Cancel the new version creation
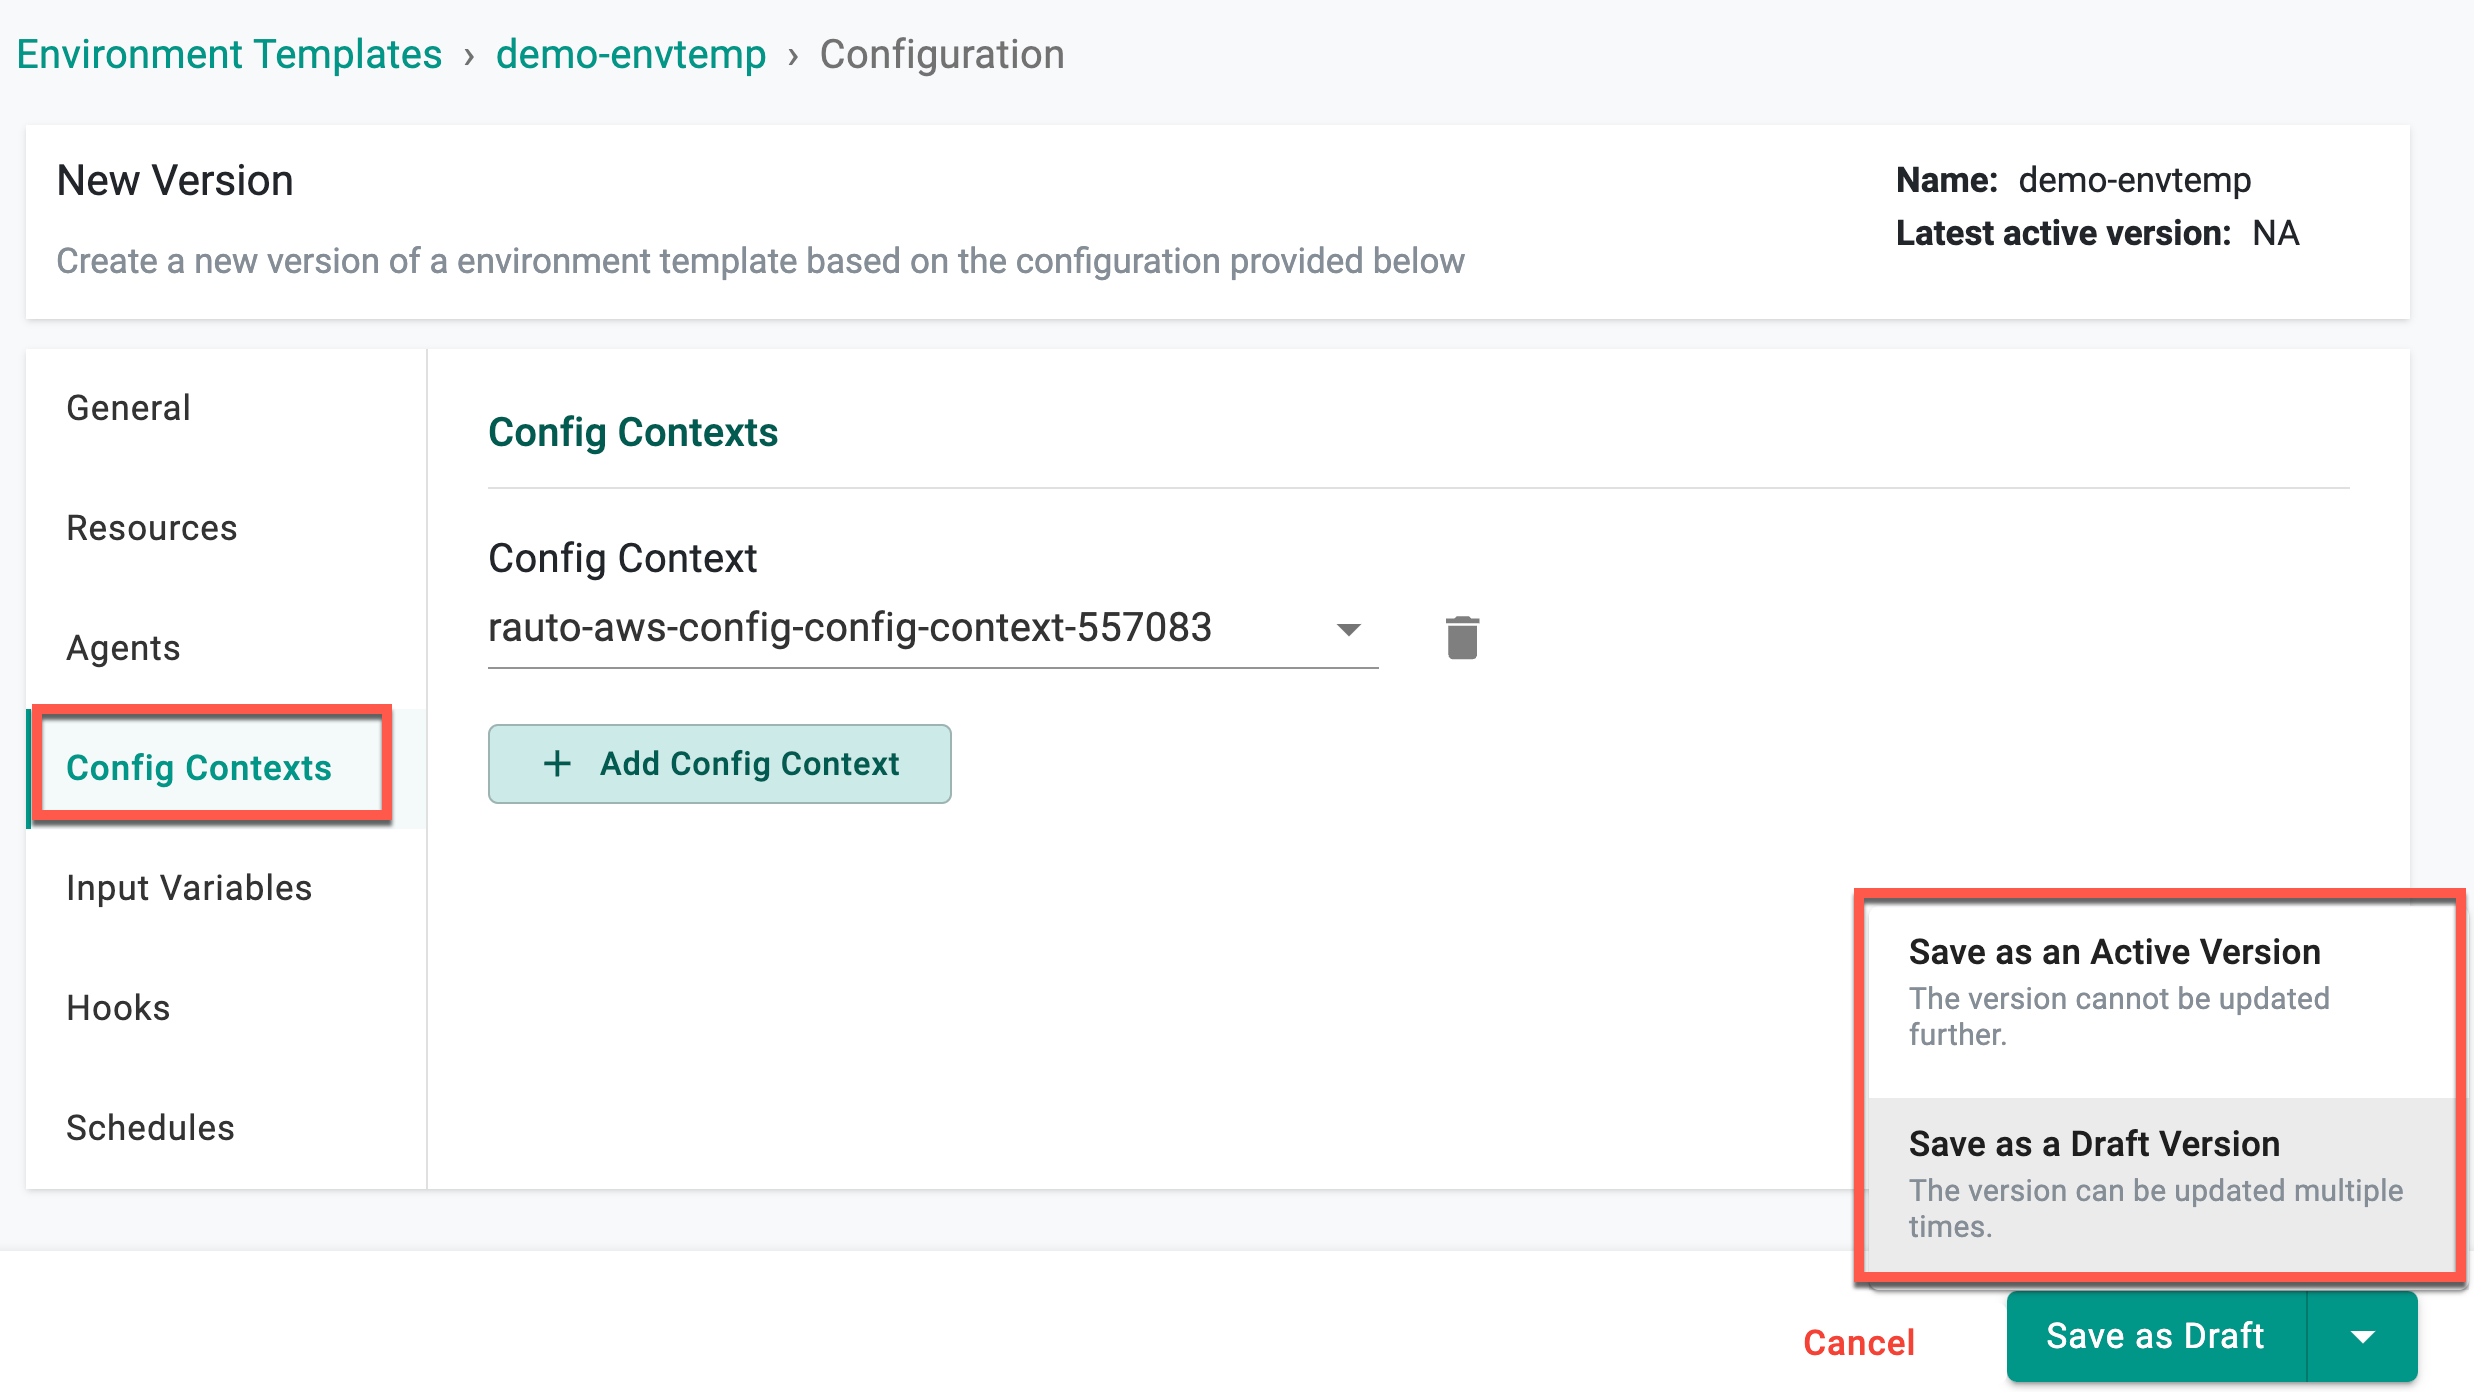Image resolution: width=2474 pixels, height=1392 pixels. click(x=1859, y=1342)
